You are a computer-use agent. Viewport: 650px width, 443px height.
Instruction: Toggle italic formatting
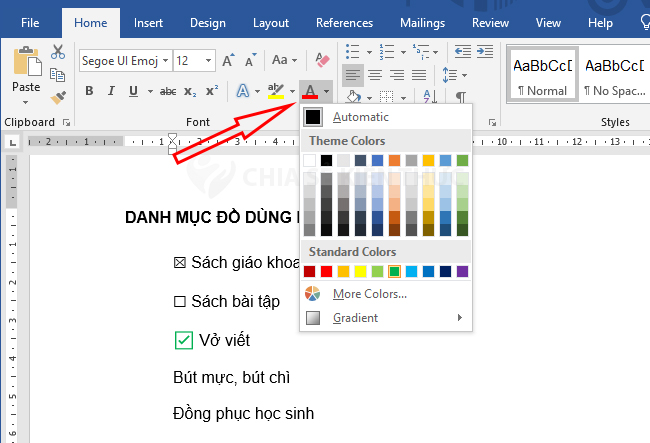tap(112, 92)
